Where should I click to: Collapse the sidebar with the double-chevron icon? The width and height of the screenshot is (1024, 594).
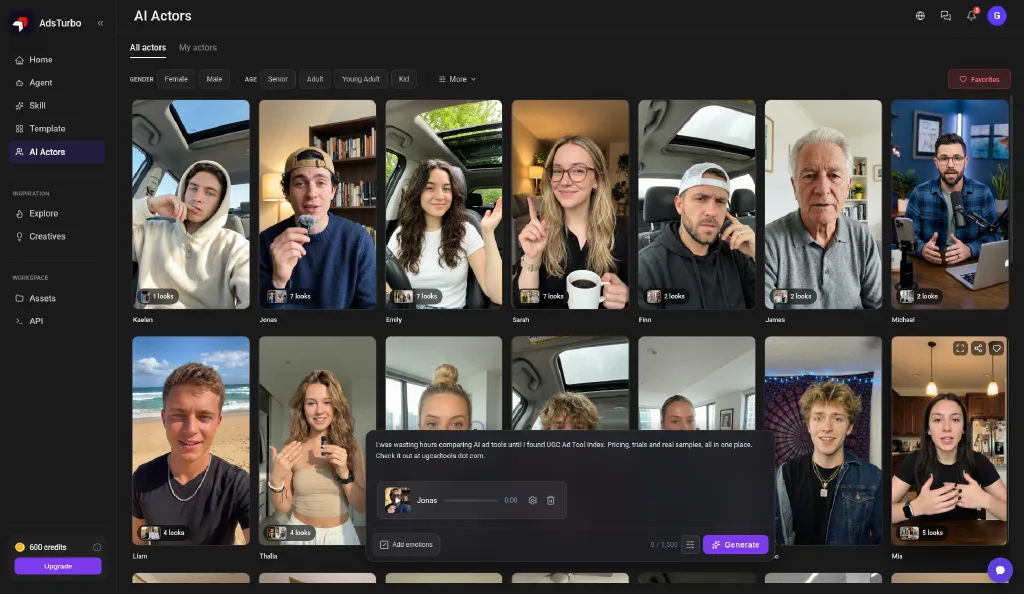click(101, 23)
